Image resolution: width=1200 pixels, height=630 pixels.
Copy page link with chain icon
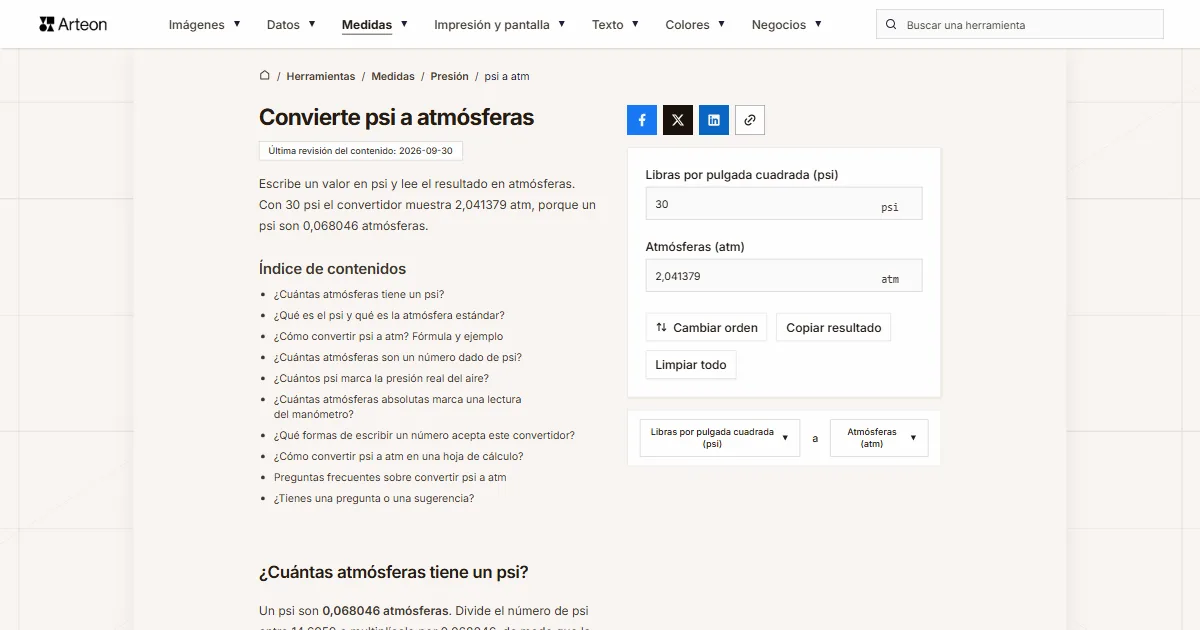(x=750, y=120)
